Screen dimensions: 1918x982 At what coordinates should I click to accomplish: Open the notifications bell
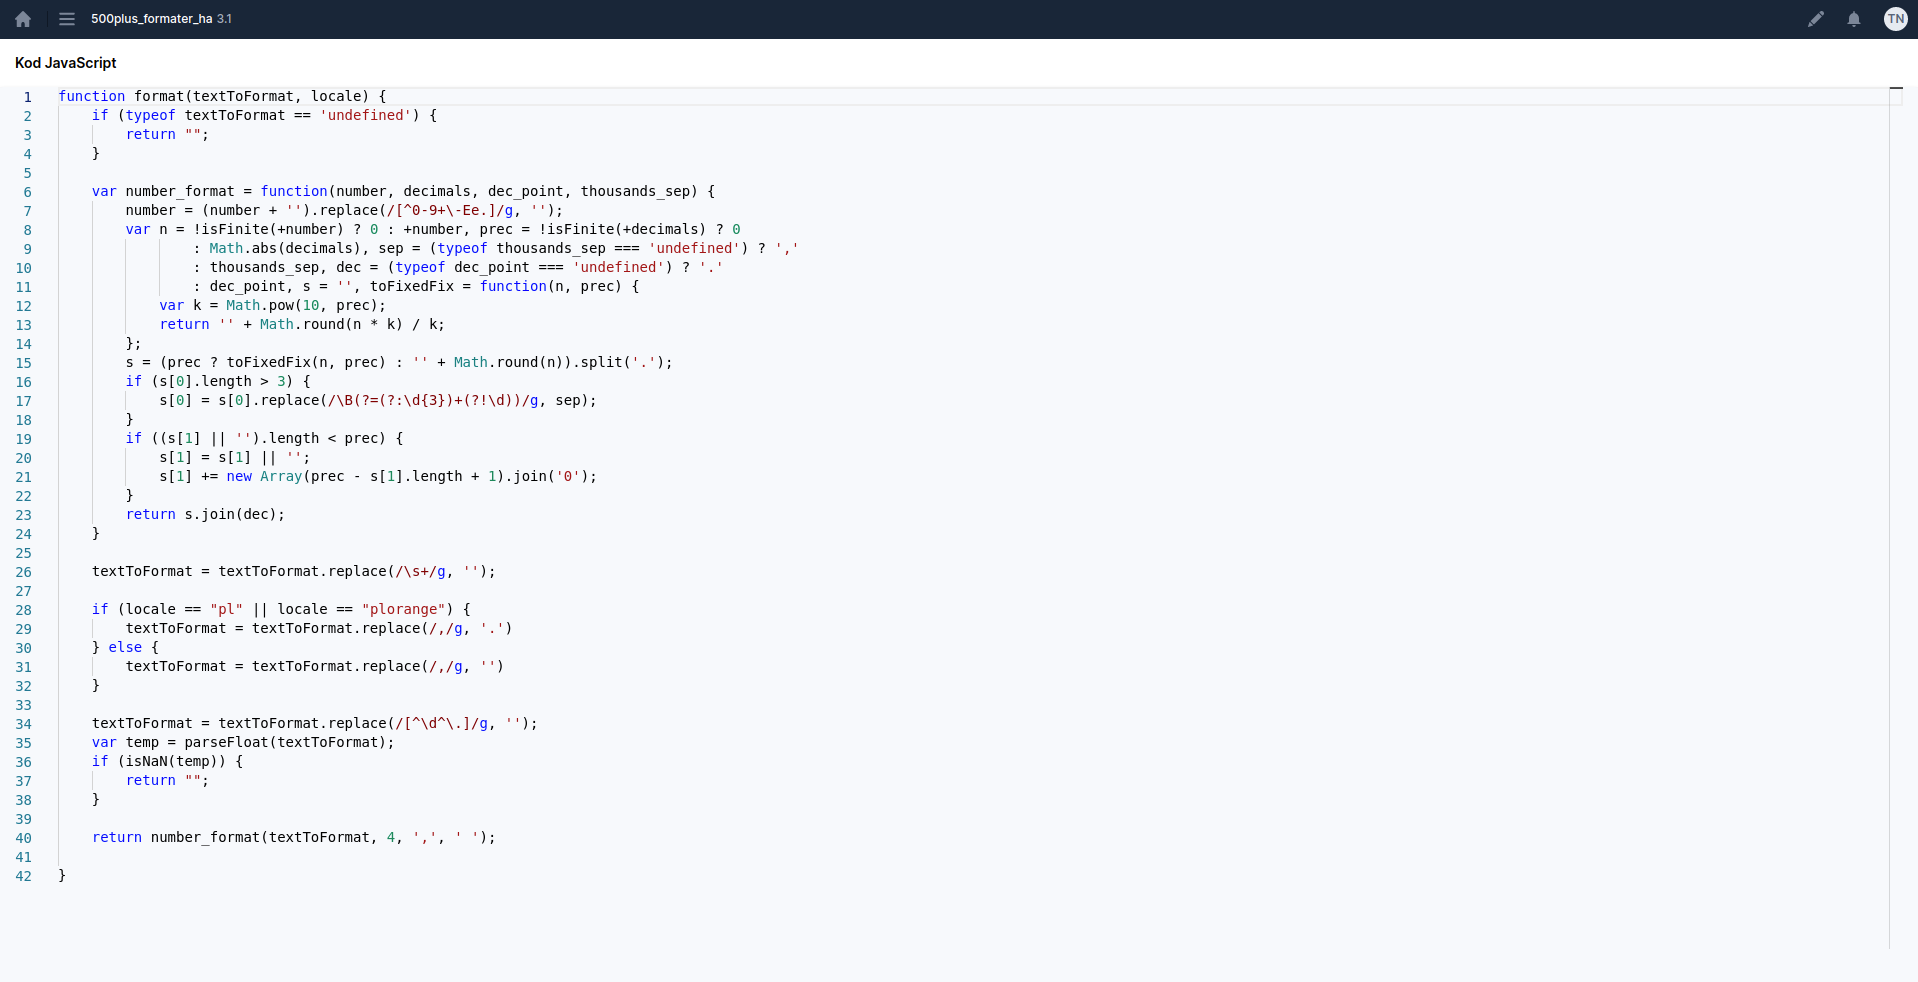coord(1853,19)
